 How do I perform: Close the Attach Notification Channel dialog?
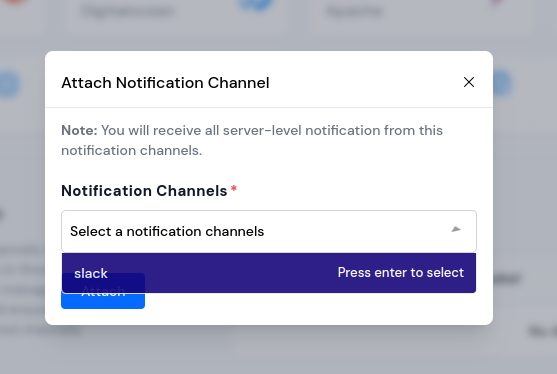pos(469,82)
